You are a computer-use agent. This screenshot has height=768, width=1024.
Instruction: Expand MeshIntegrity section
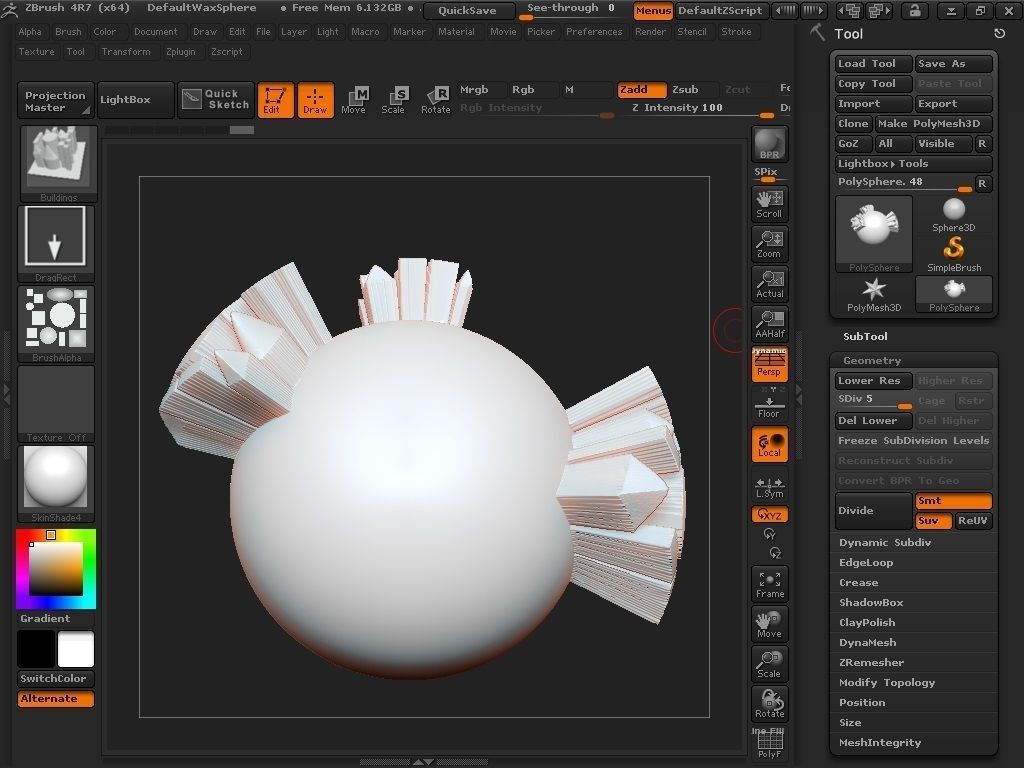(x=880, y=743)
